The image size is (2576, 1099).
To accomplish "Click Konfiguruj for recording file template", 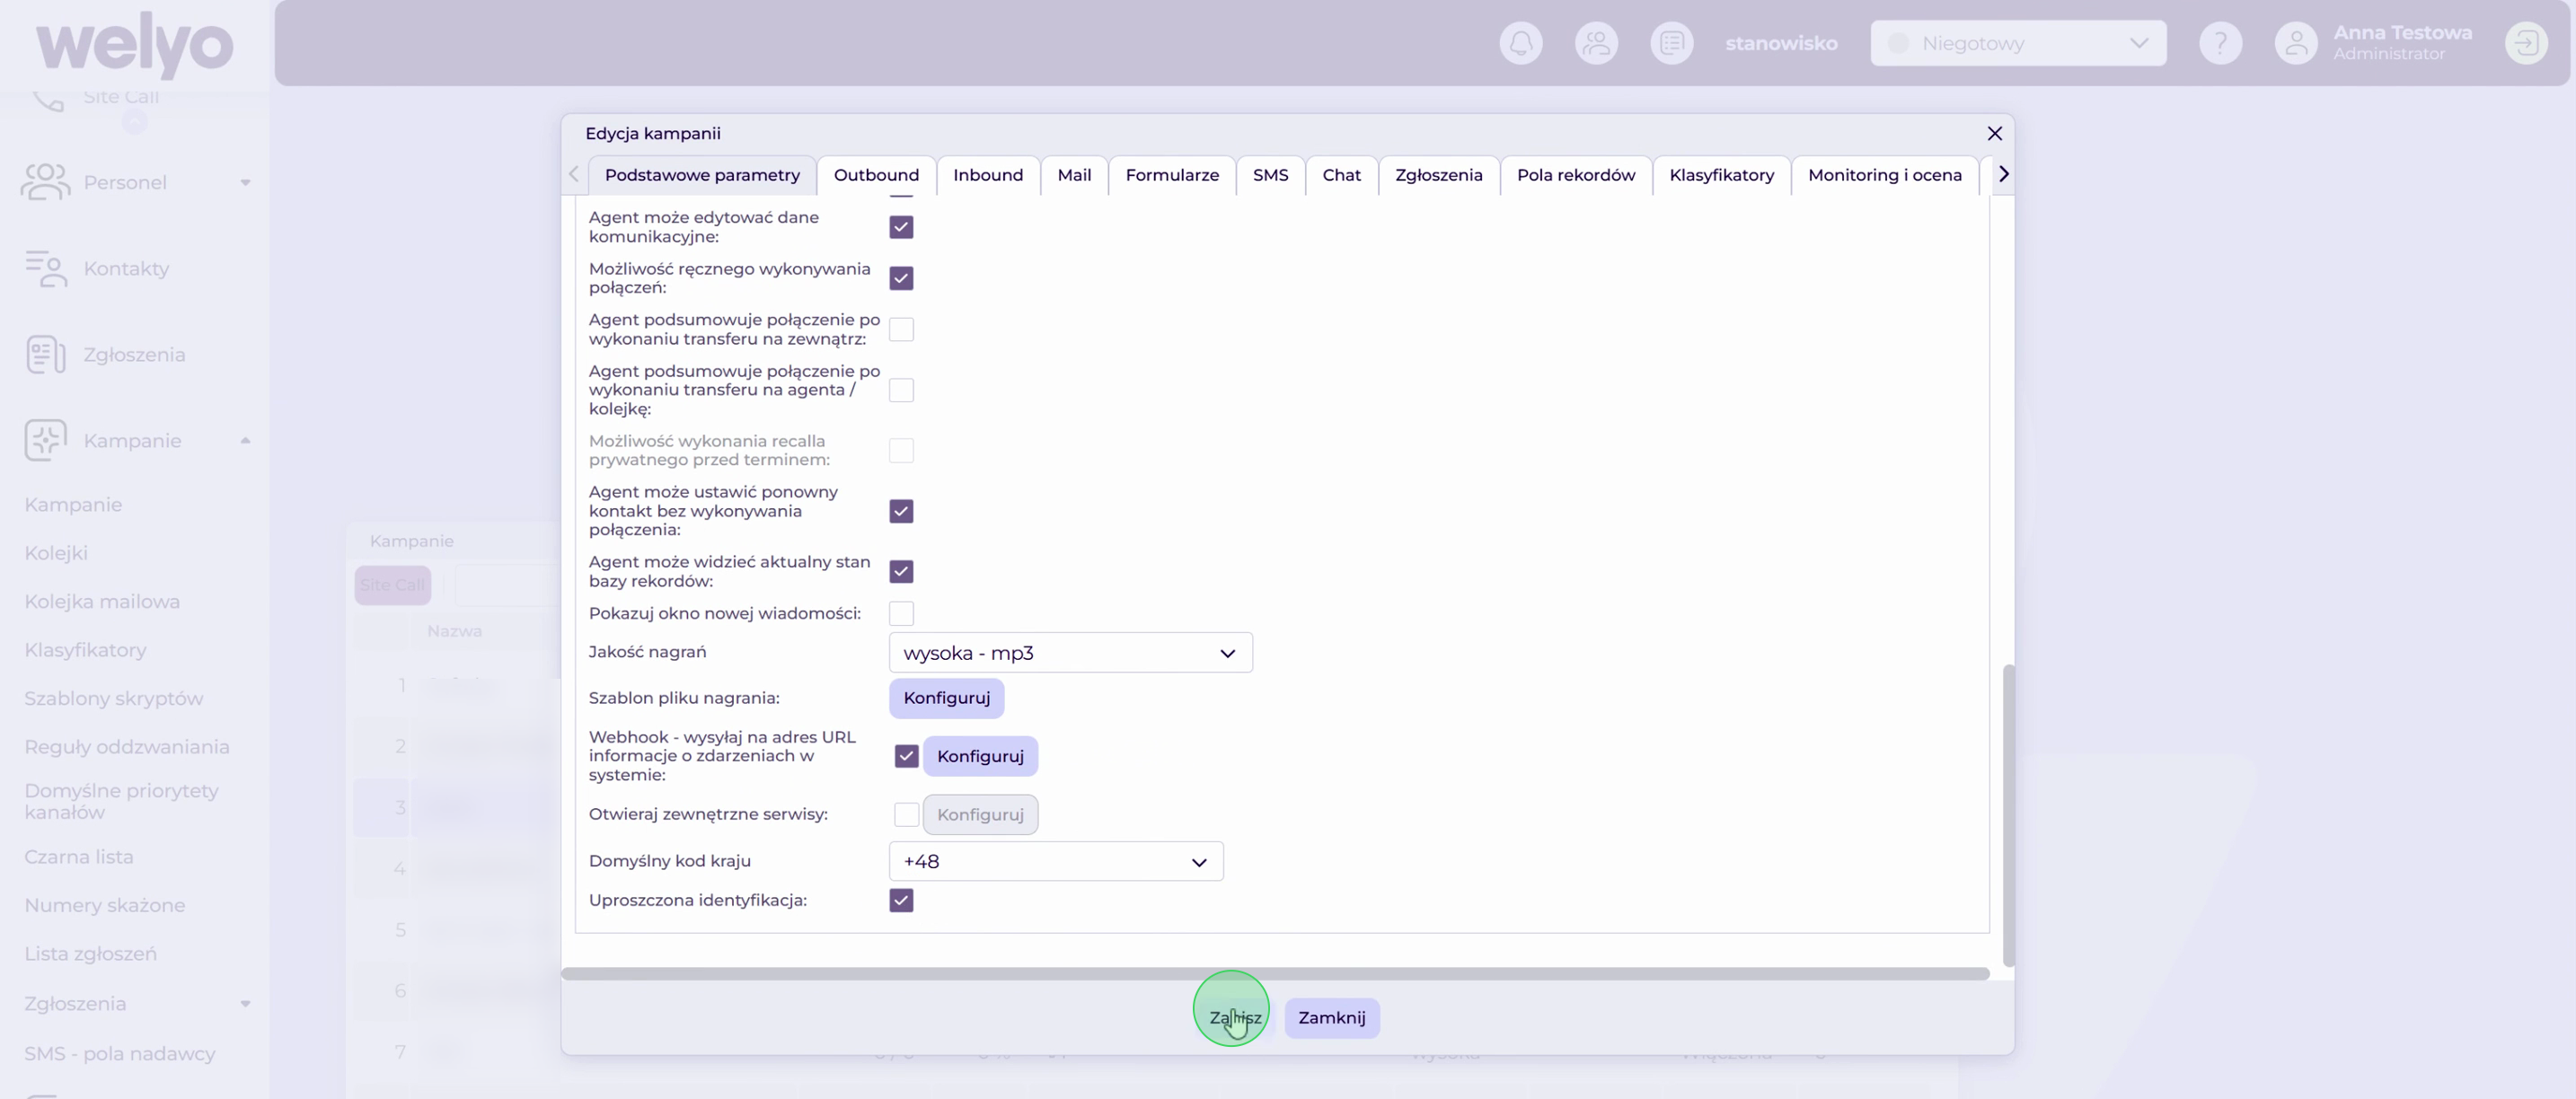I will tap(946, 698).
